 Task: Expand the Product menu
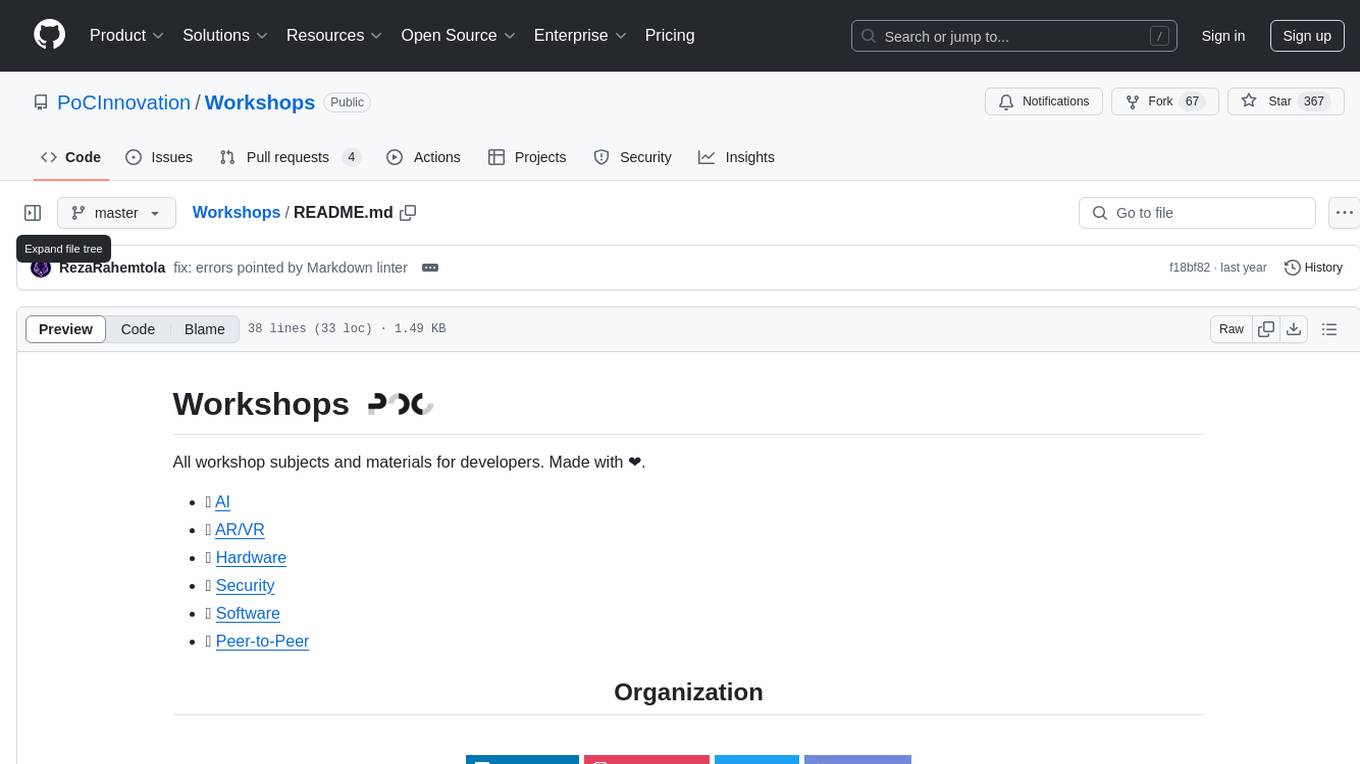pos(127,35)
